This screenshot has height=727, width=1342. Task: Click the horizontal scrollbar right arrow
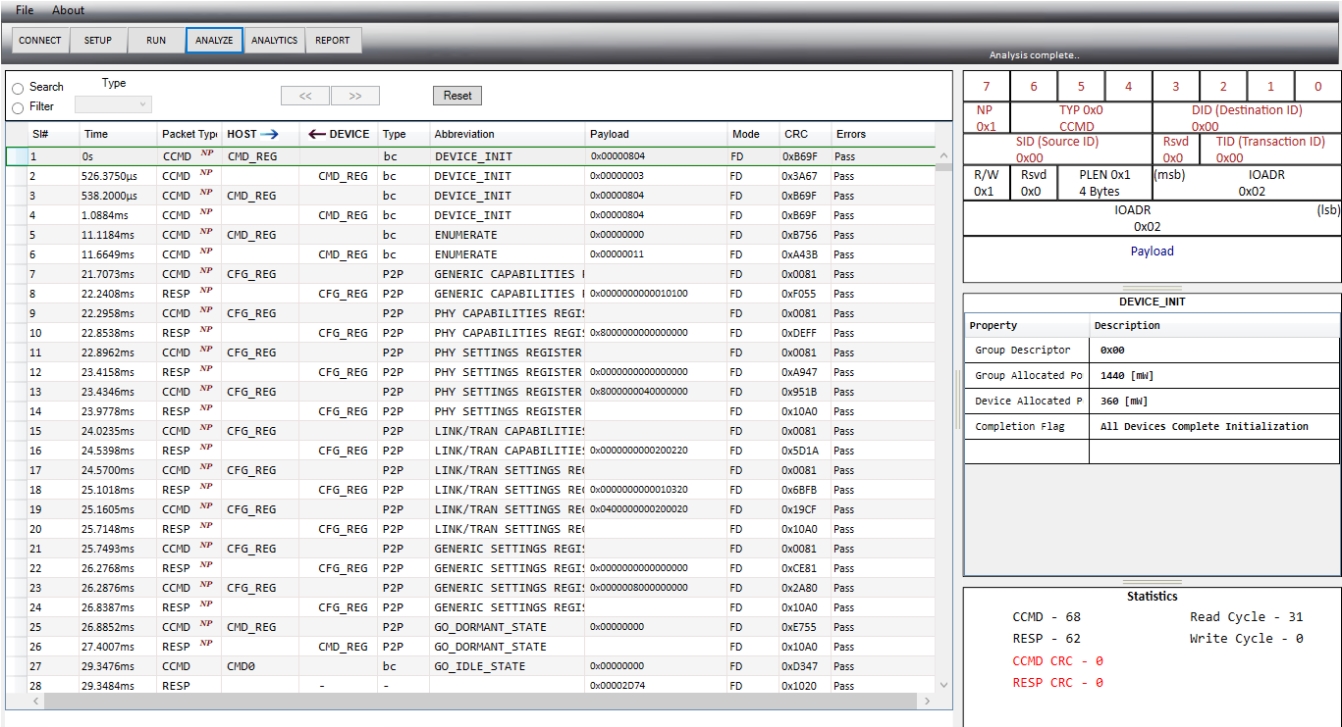(926, 701)
